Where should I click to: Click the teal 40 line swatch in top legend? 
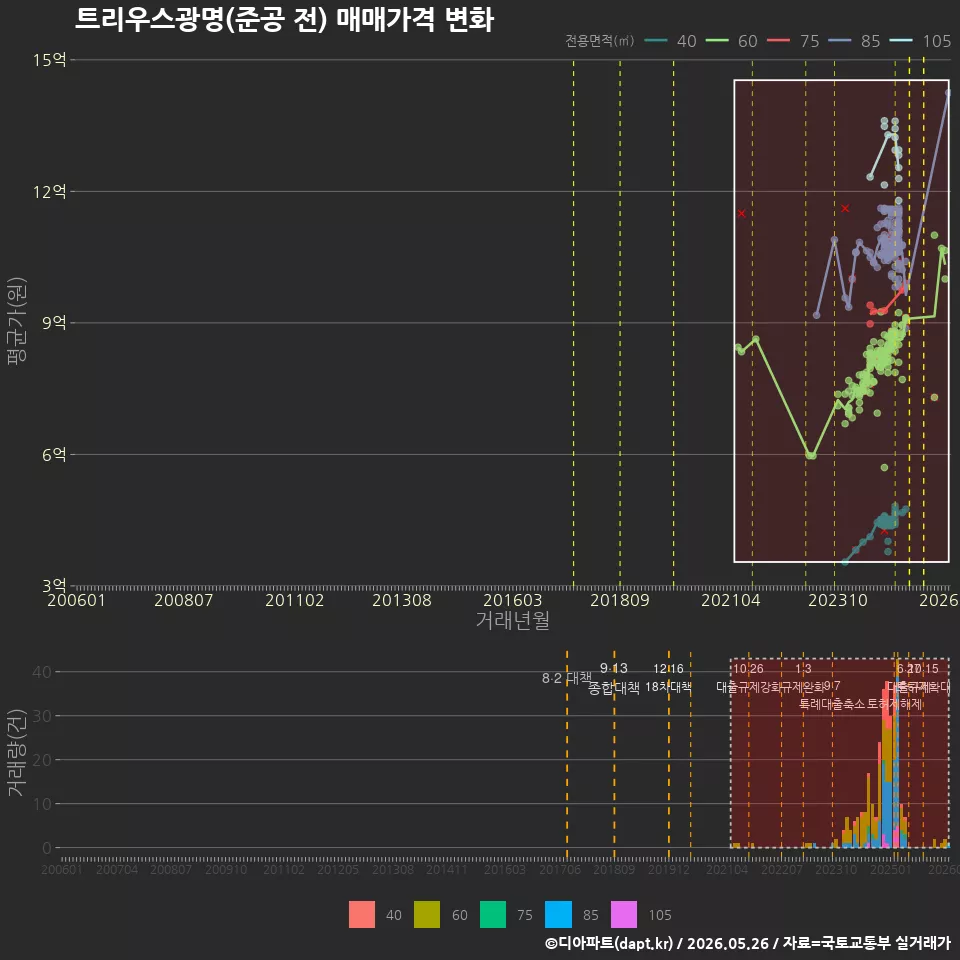click(x=656, y=41)
